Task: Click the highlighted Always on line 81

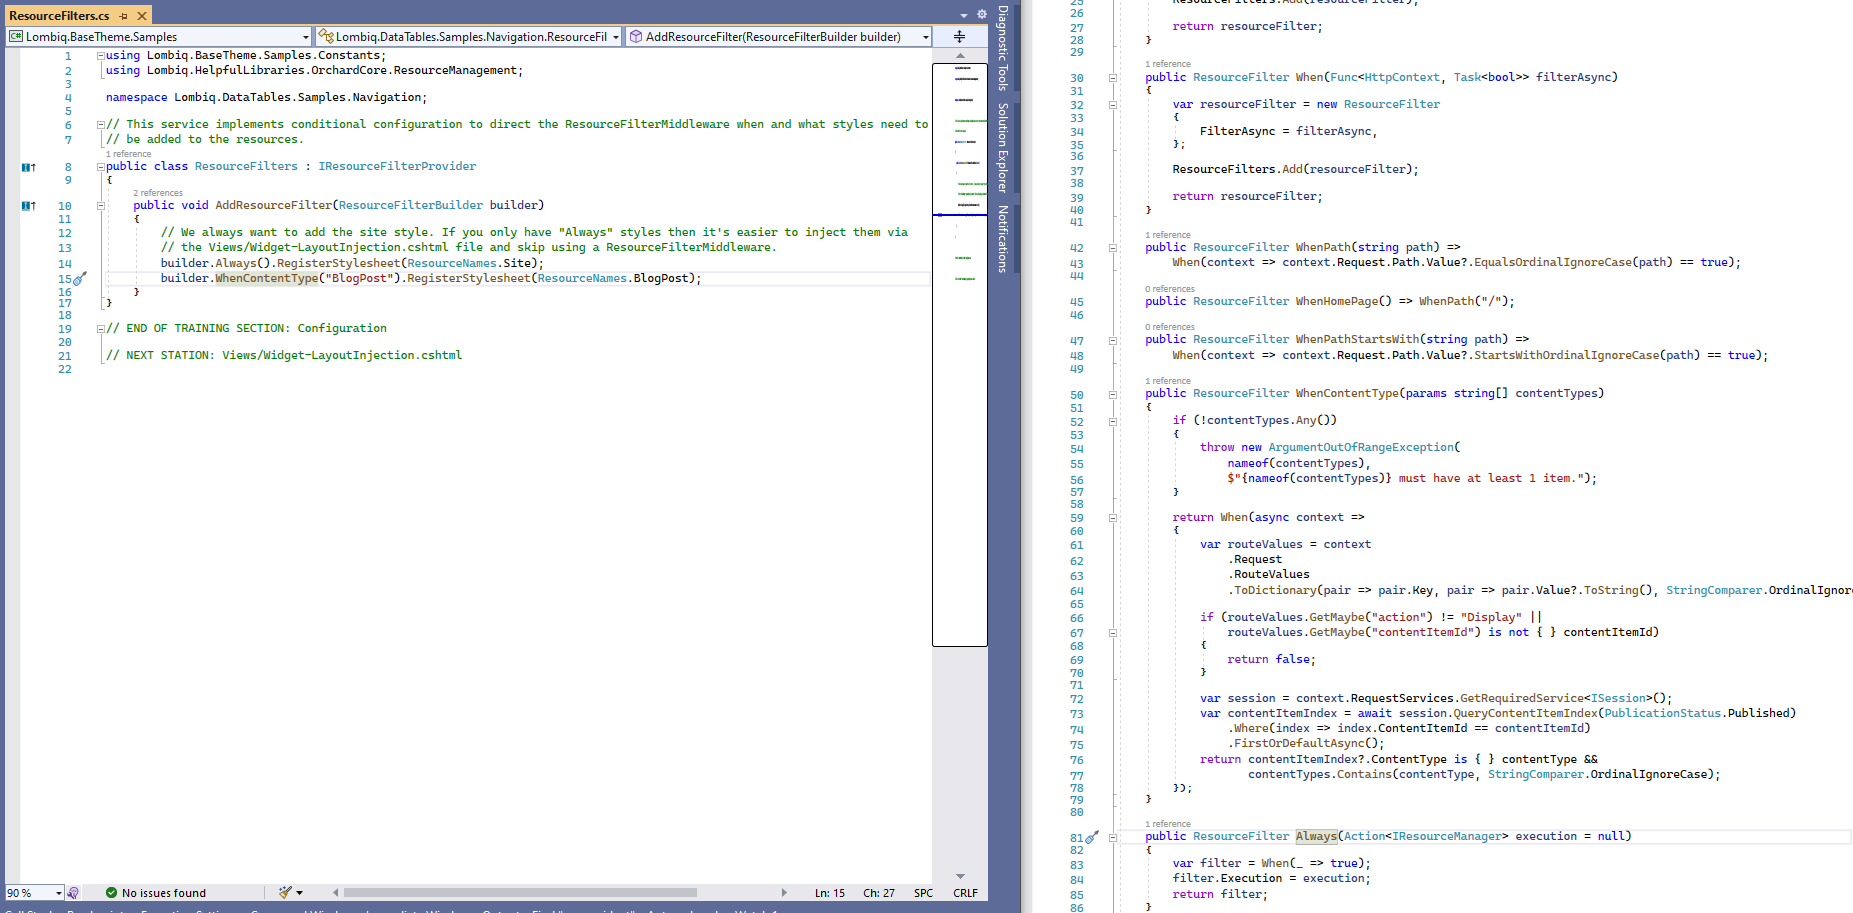Action: click(1316, 837)
